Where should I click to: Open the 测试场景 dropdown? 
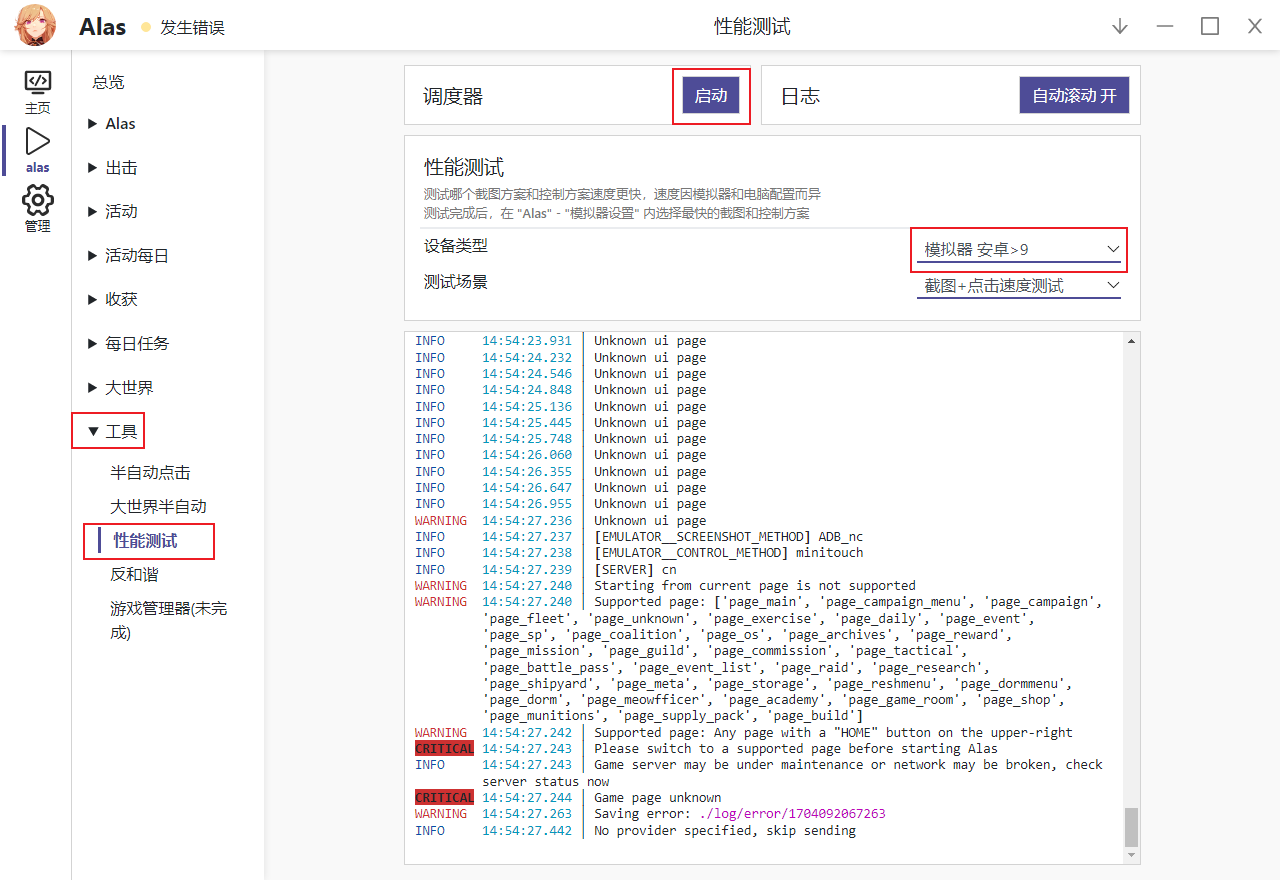pos(1019,286)
